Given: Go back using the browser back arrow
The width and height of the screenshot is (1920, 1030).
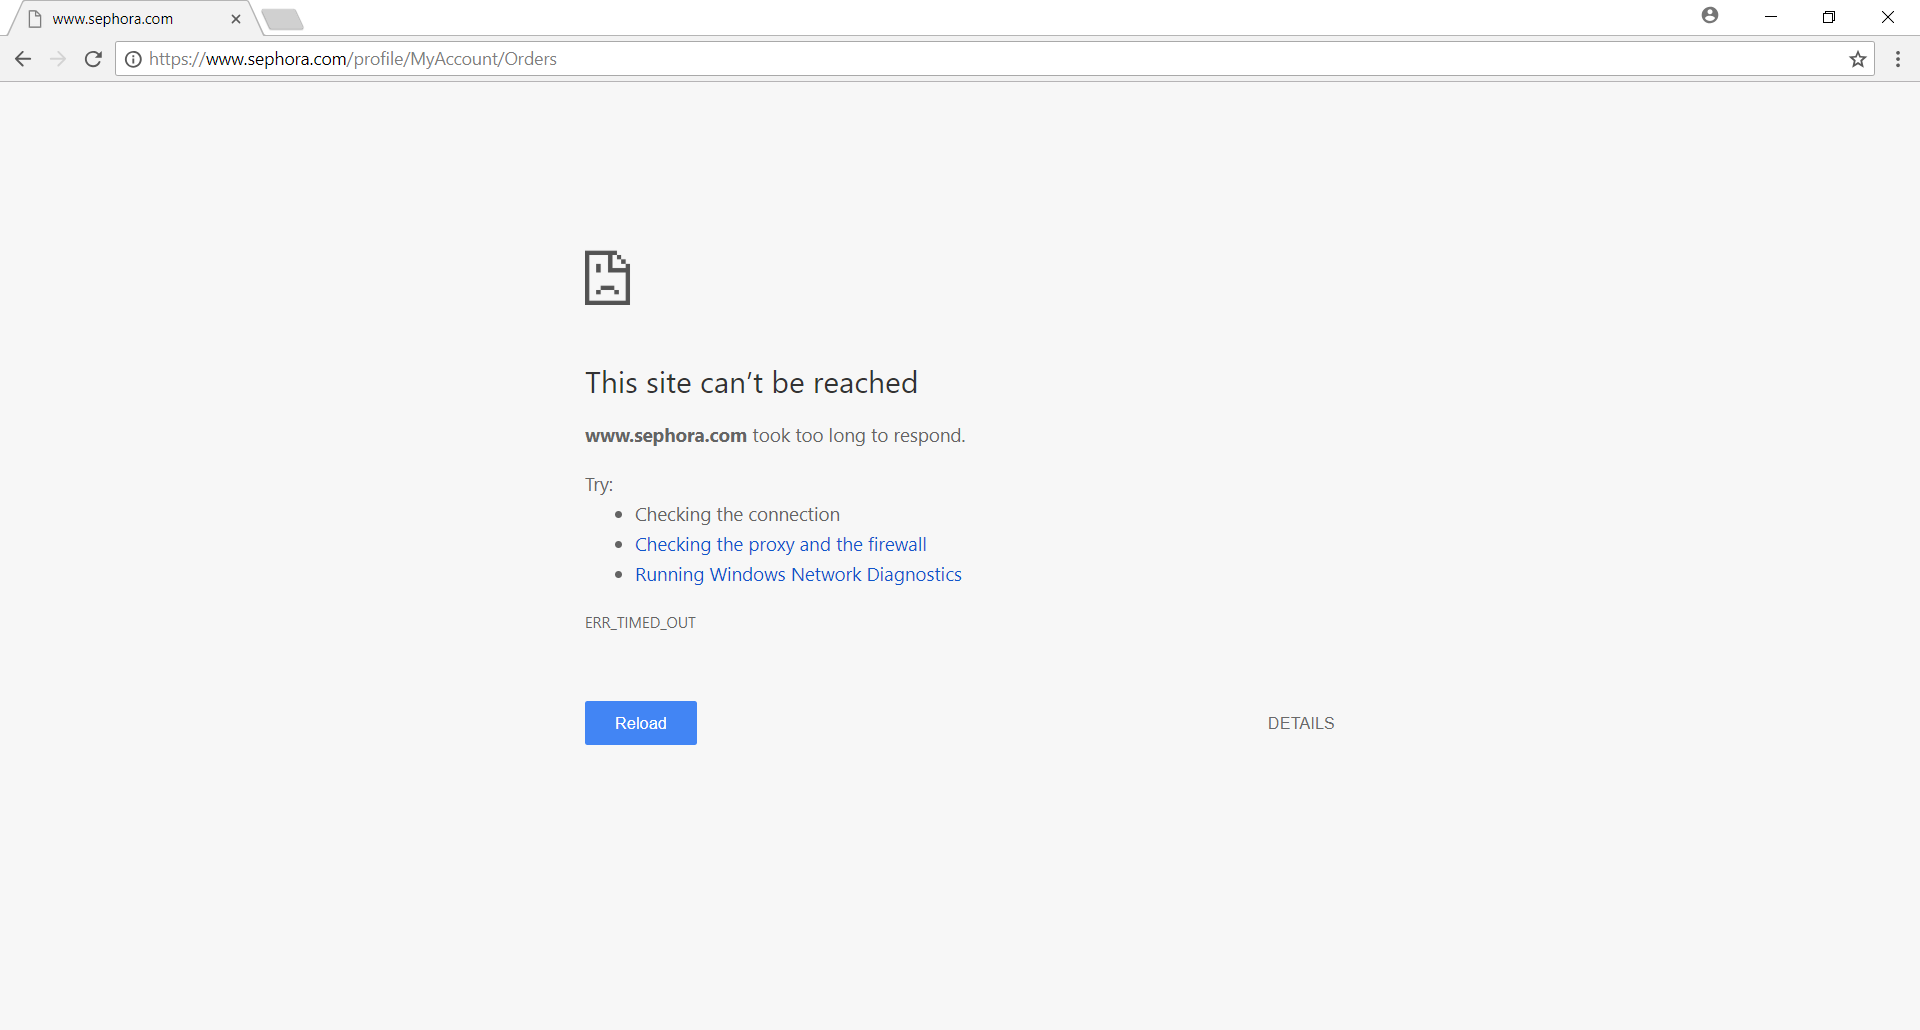Looking at the screenshot, I should point(23,59).
